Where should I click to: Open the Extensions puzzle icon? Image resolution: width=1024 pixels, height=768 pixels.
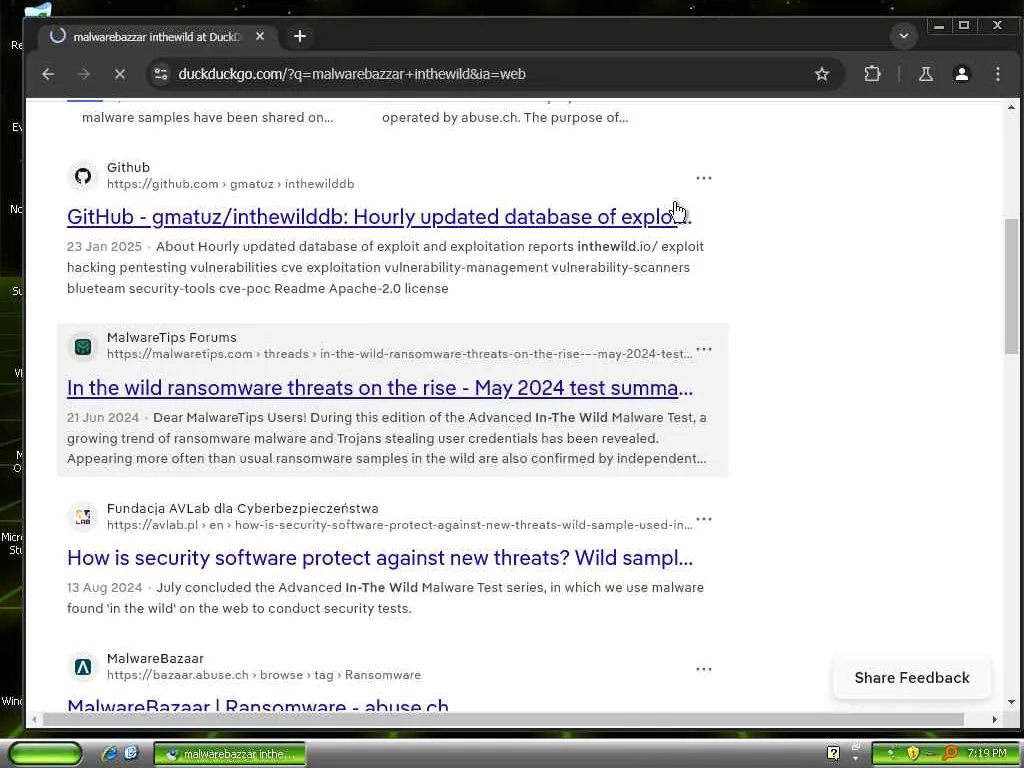tap(872, 74)
